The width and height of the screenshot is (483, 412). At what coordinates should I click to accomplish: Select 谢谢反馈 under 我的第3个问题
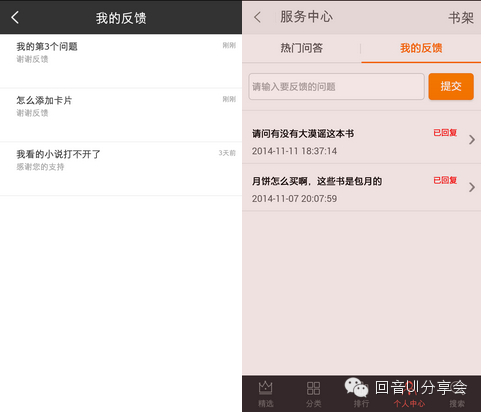(32, 59)
